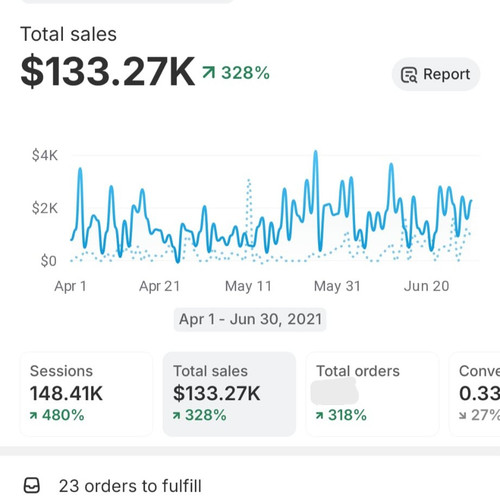Click the up arrow icon in Total orders card

(319, 416)
